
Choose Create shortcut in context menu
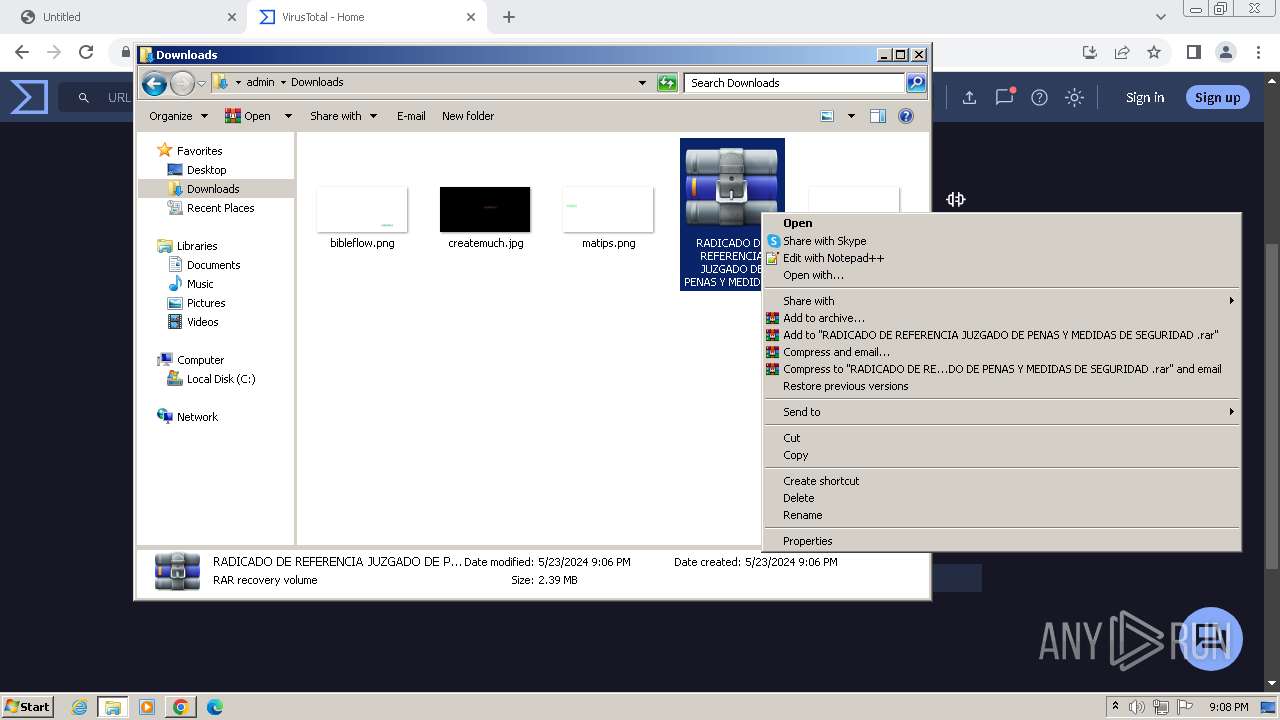(x=1002, y=481)
